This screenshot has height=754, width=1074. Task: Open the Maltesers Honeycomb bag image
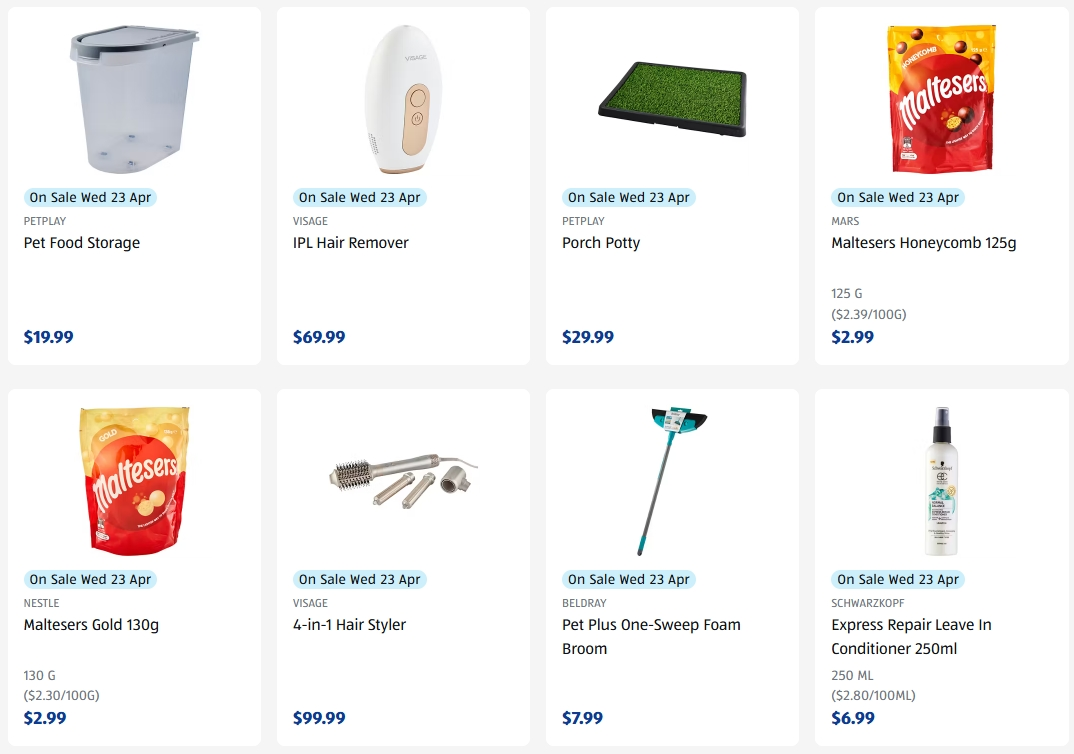point(941,99)
